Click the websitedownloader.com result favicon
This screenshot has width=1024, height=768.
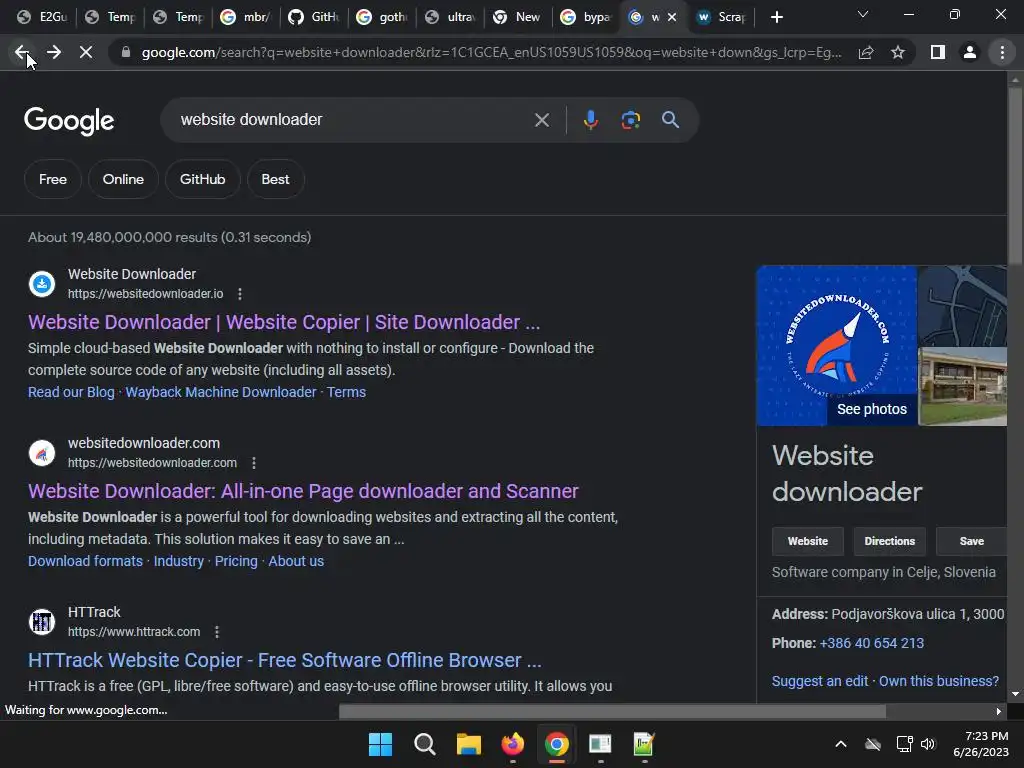pyautogui.click(x=42, y=453)
